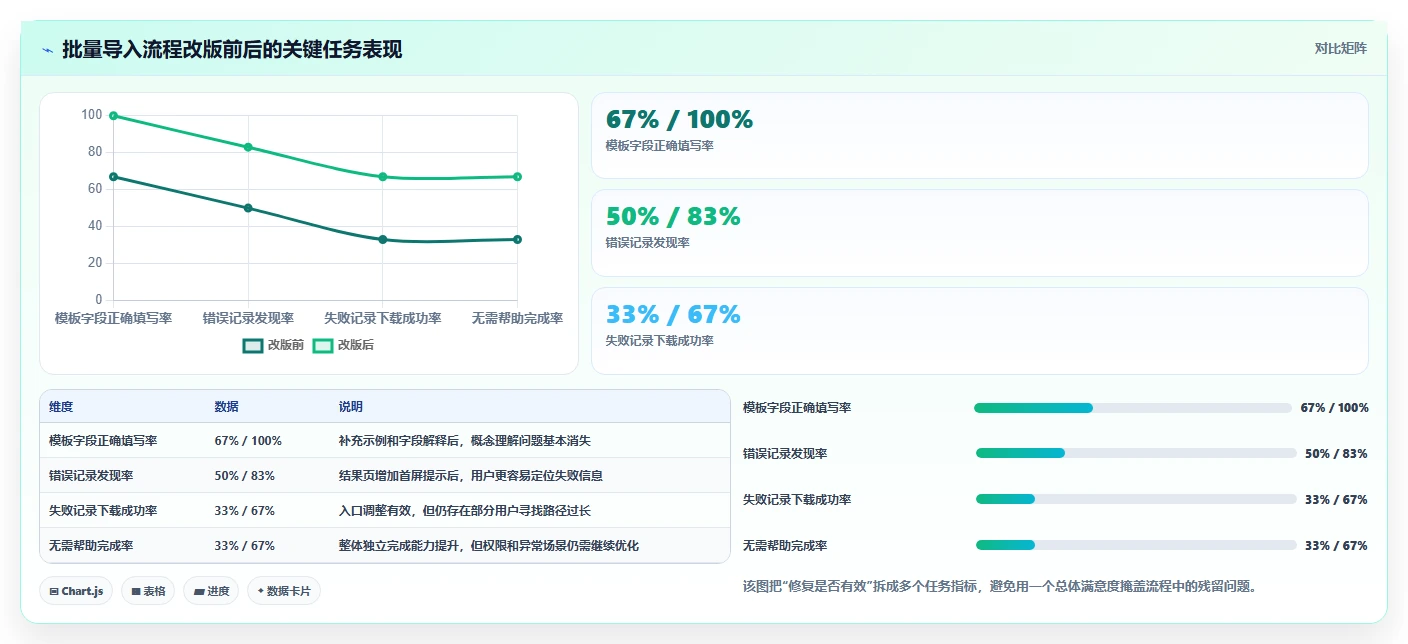
Task: Click the icon inside the 数据卡片 chip
Action: pos(261,592)
